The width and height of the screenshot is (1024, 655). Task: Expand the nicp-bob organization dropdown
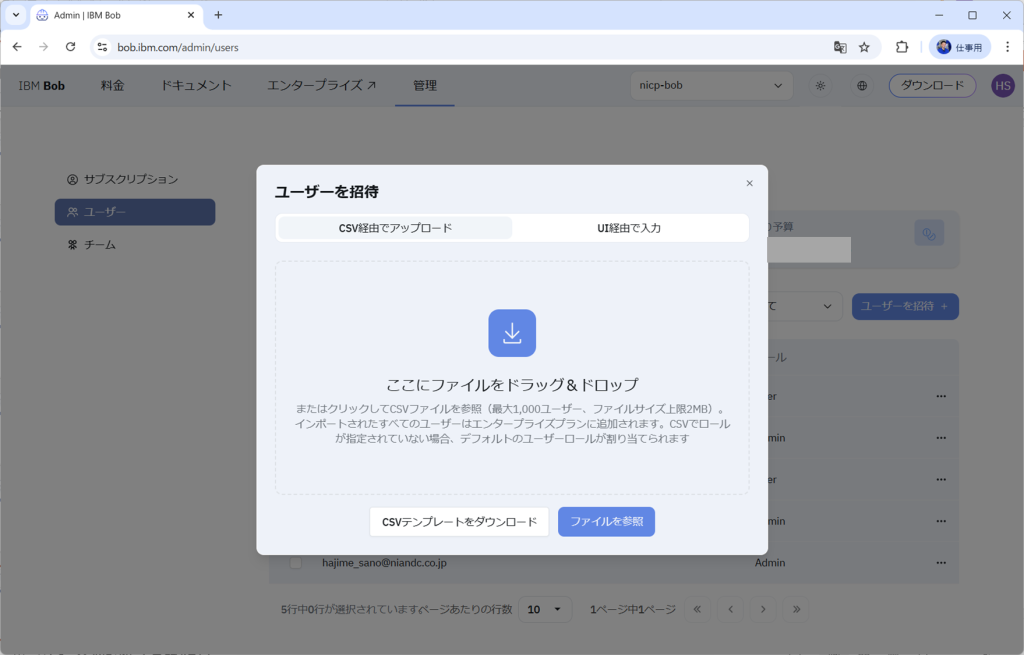pos(711,86)
